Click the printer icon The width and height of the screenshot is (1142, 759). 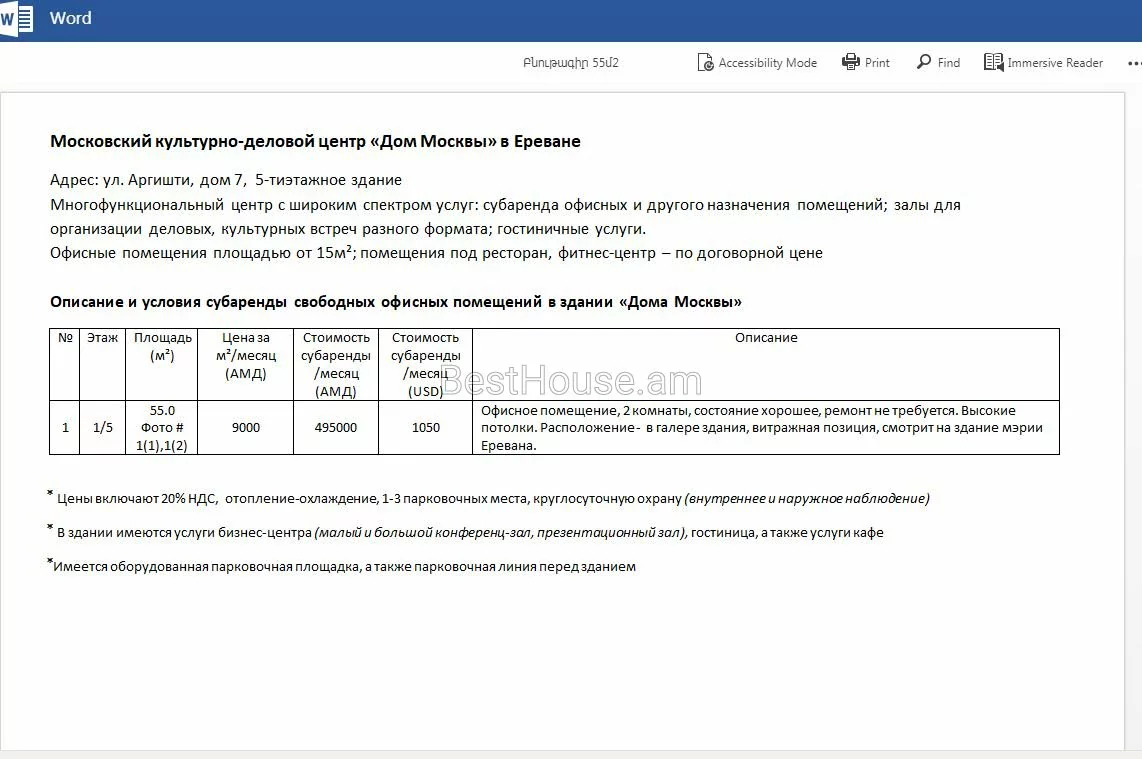point(851,62)
